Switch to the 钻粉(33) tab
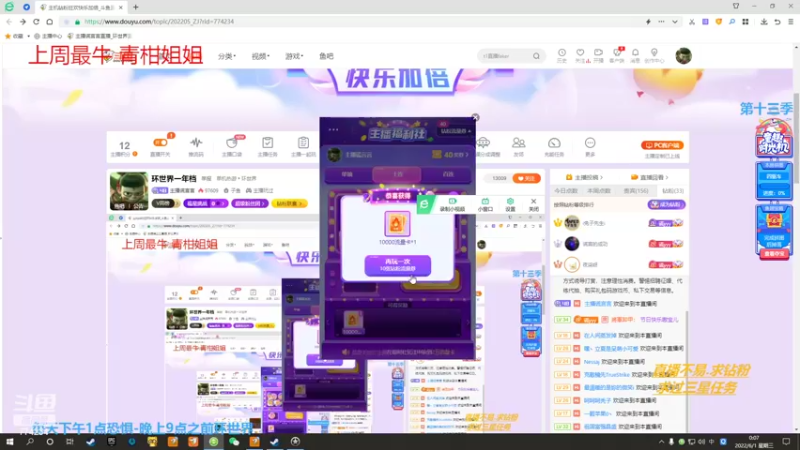Screen dimensions: 800x450 point(672,191)
